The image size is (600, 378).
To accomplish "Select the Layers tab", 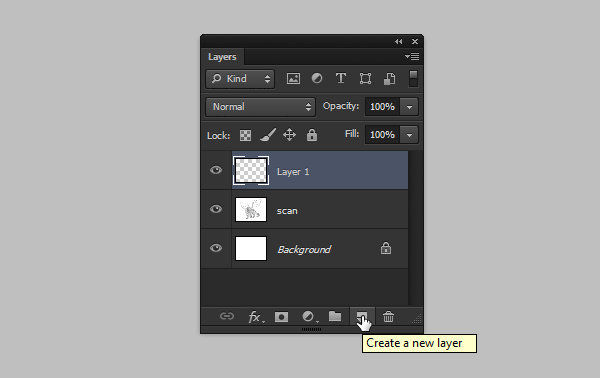I will tap(222, 57).
